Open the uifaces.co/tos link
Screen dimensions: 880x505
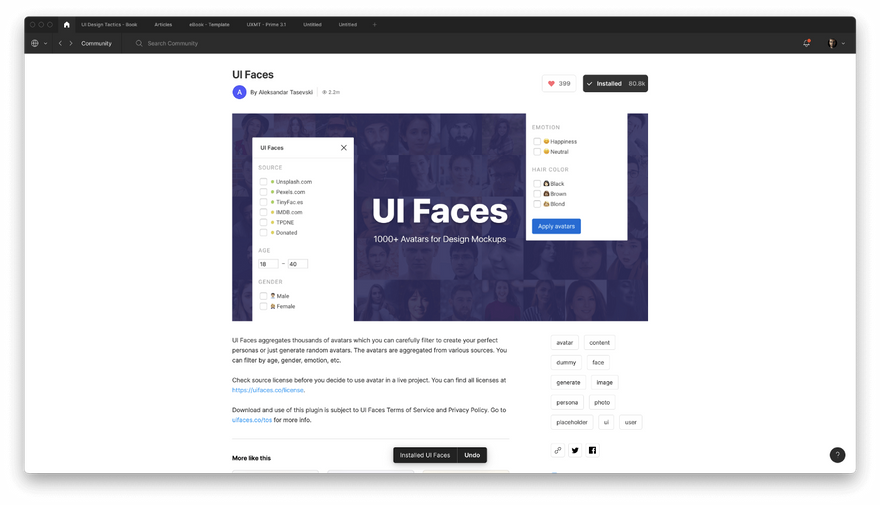pyautogui.click(x=252, y=420)
